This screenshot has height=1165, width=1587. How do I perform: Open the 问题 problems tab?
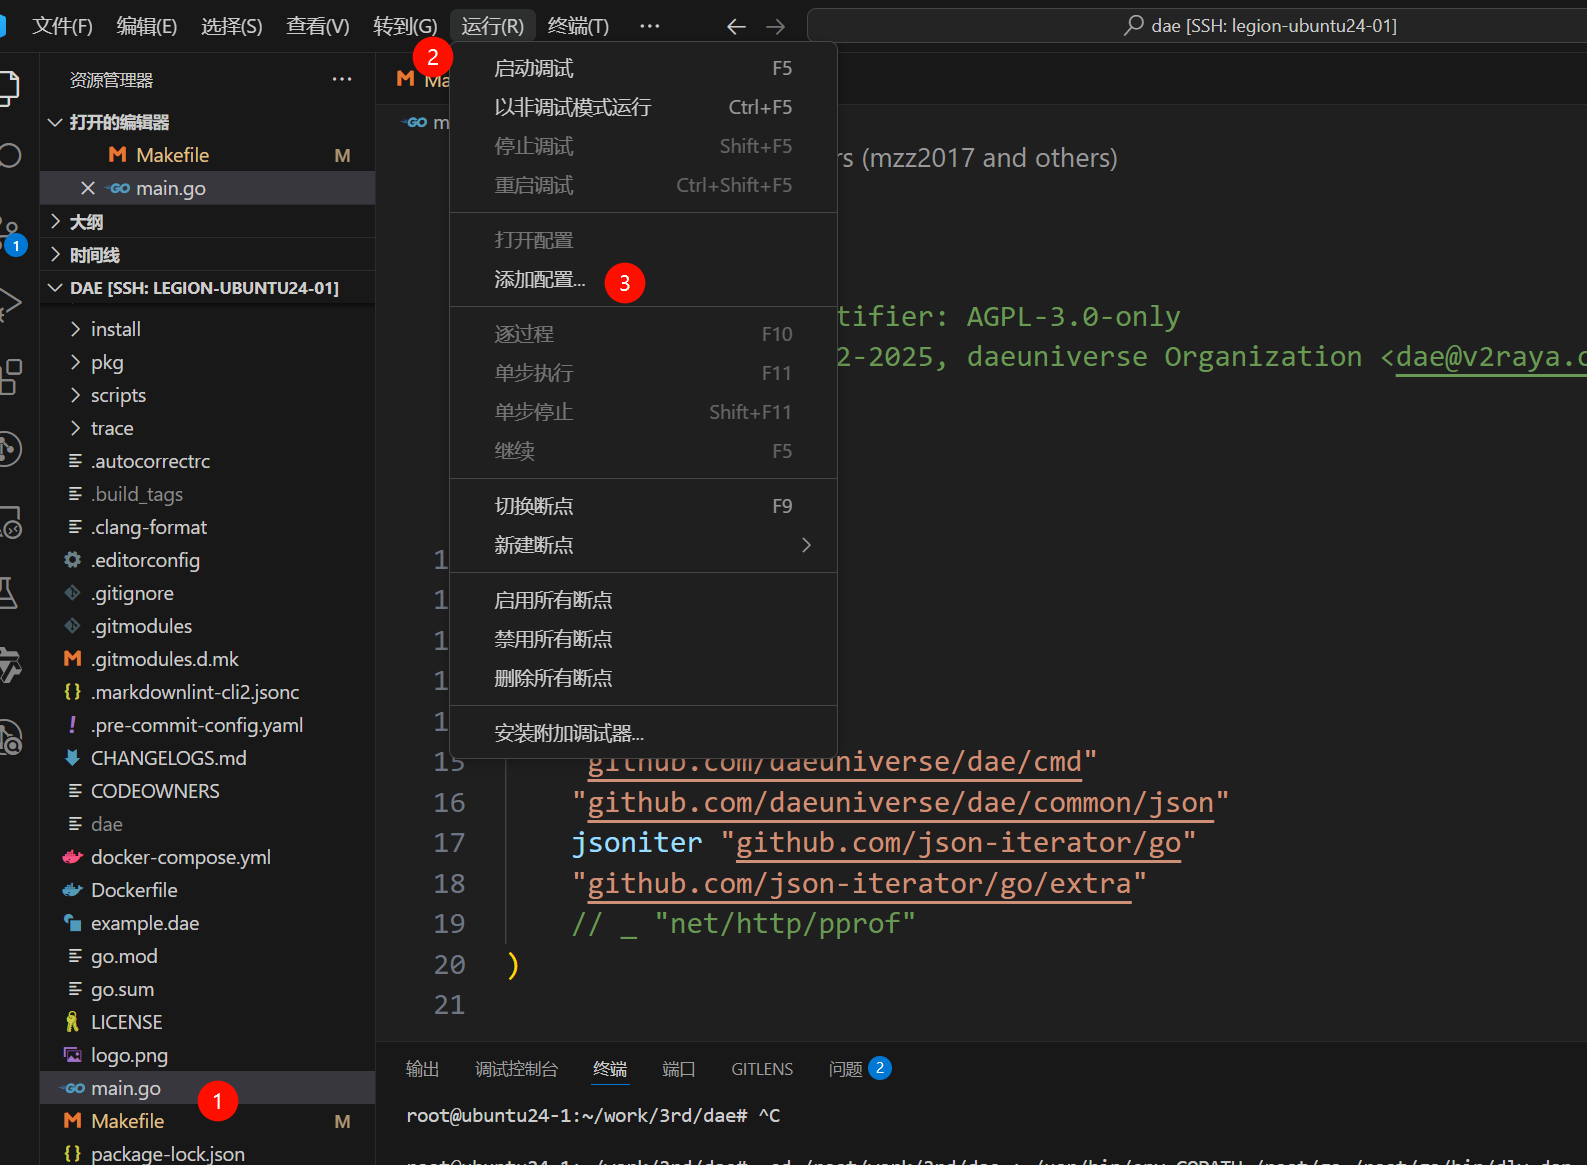tap(846, 1069)
